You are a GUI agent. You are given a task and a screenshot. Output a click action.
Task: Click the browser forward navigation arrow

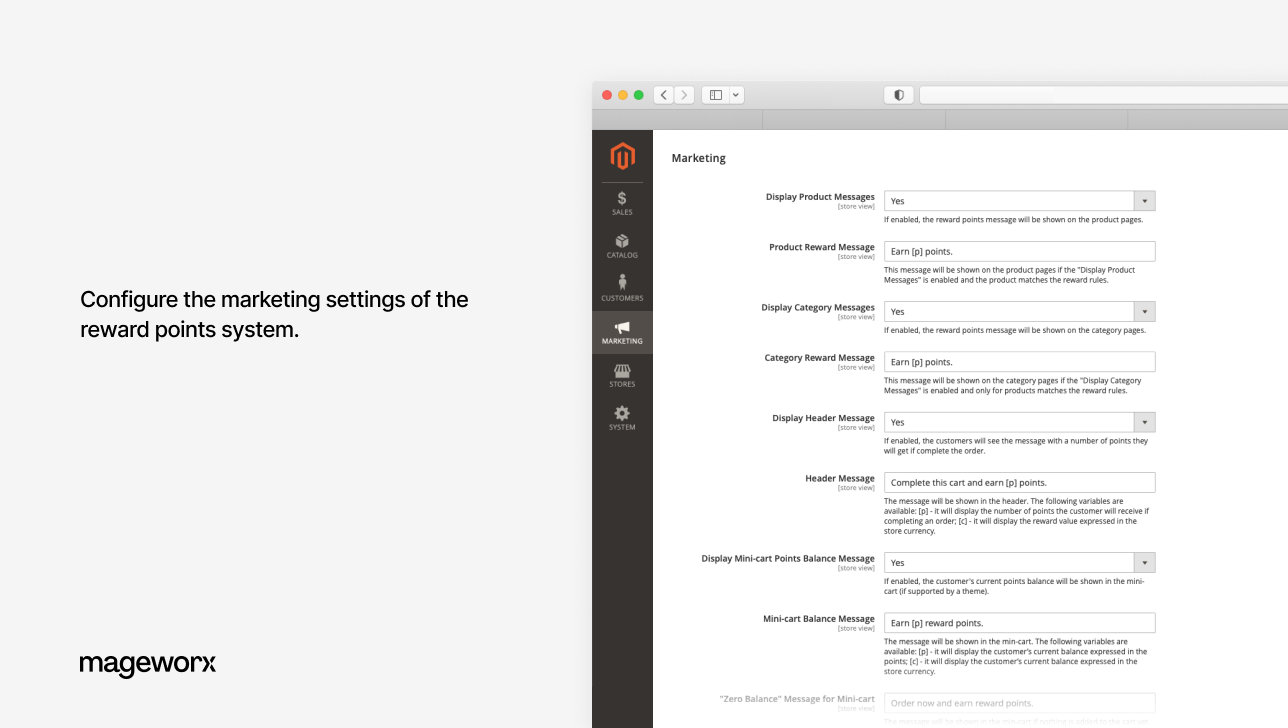[684, 94]
